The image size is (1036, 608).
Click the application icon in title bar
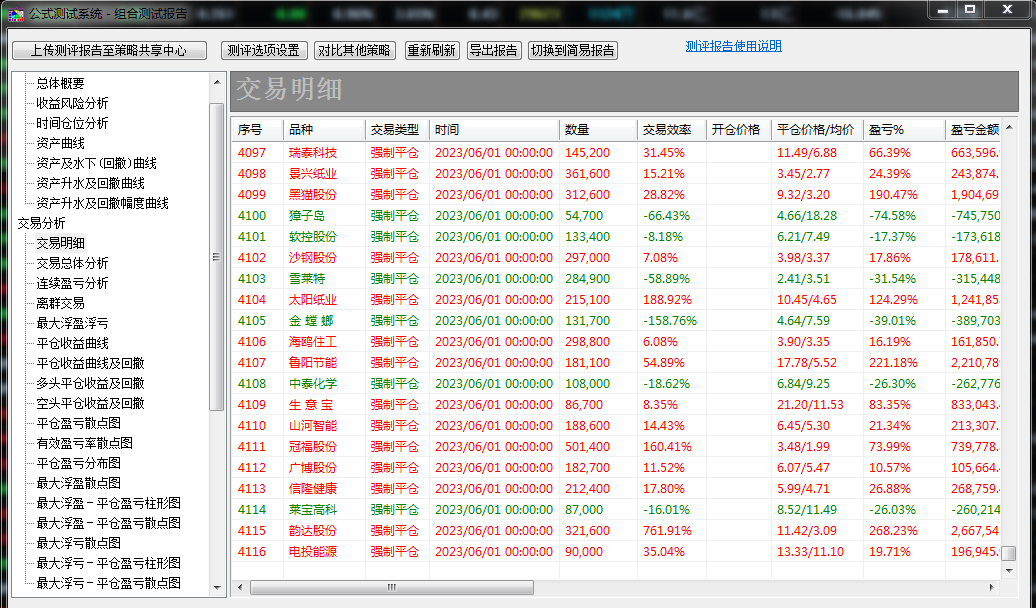tap(16, 13)
